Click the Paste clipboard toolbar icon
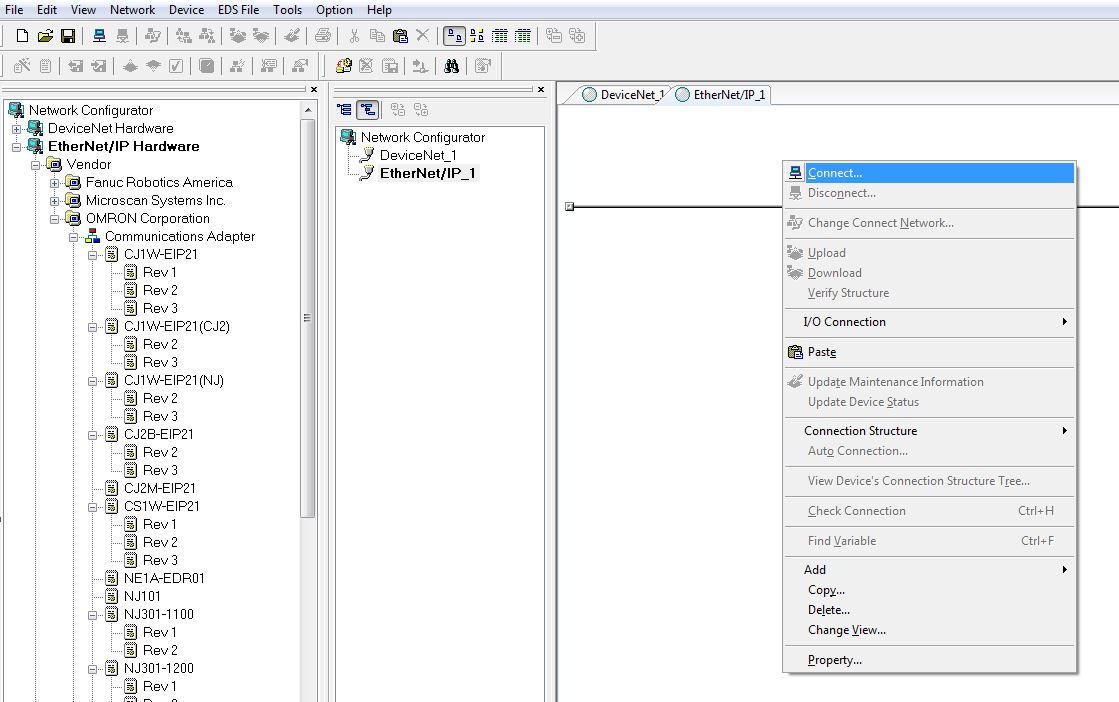The height and width of the screenshot is (702, 1119). 400,36
